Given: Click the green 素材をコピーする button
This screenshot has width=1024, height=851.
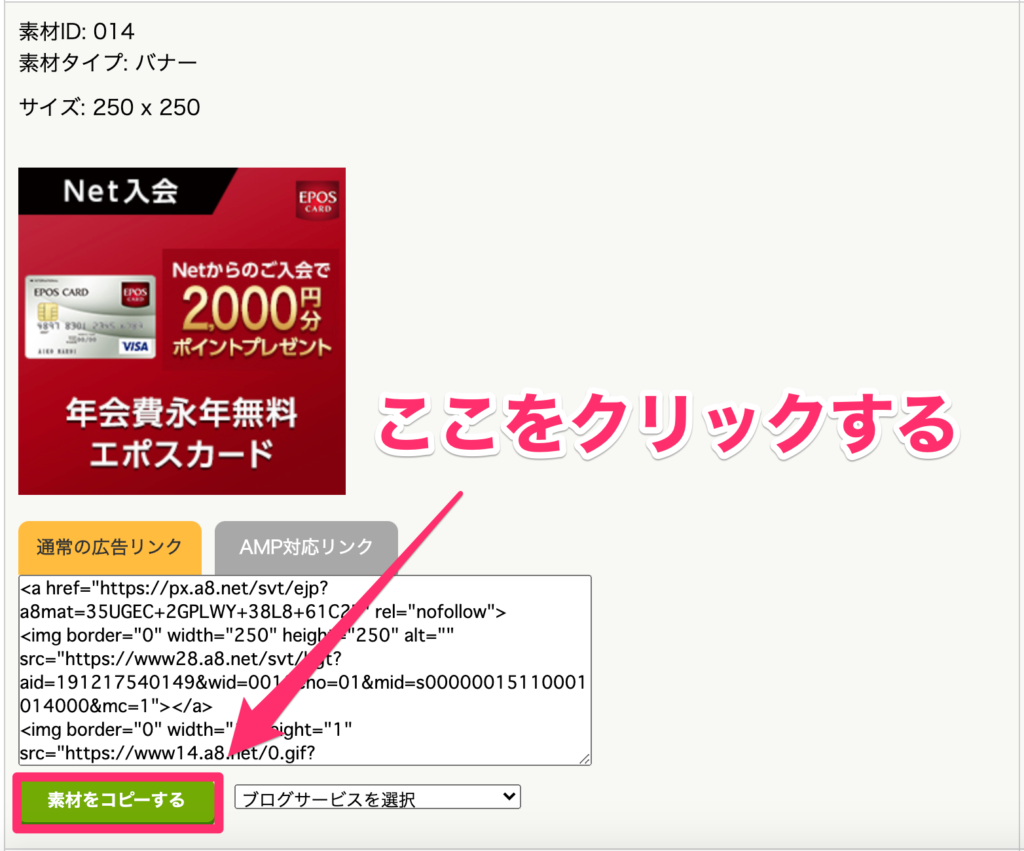Looking at the screenshot, I should point(118,801).
